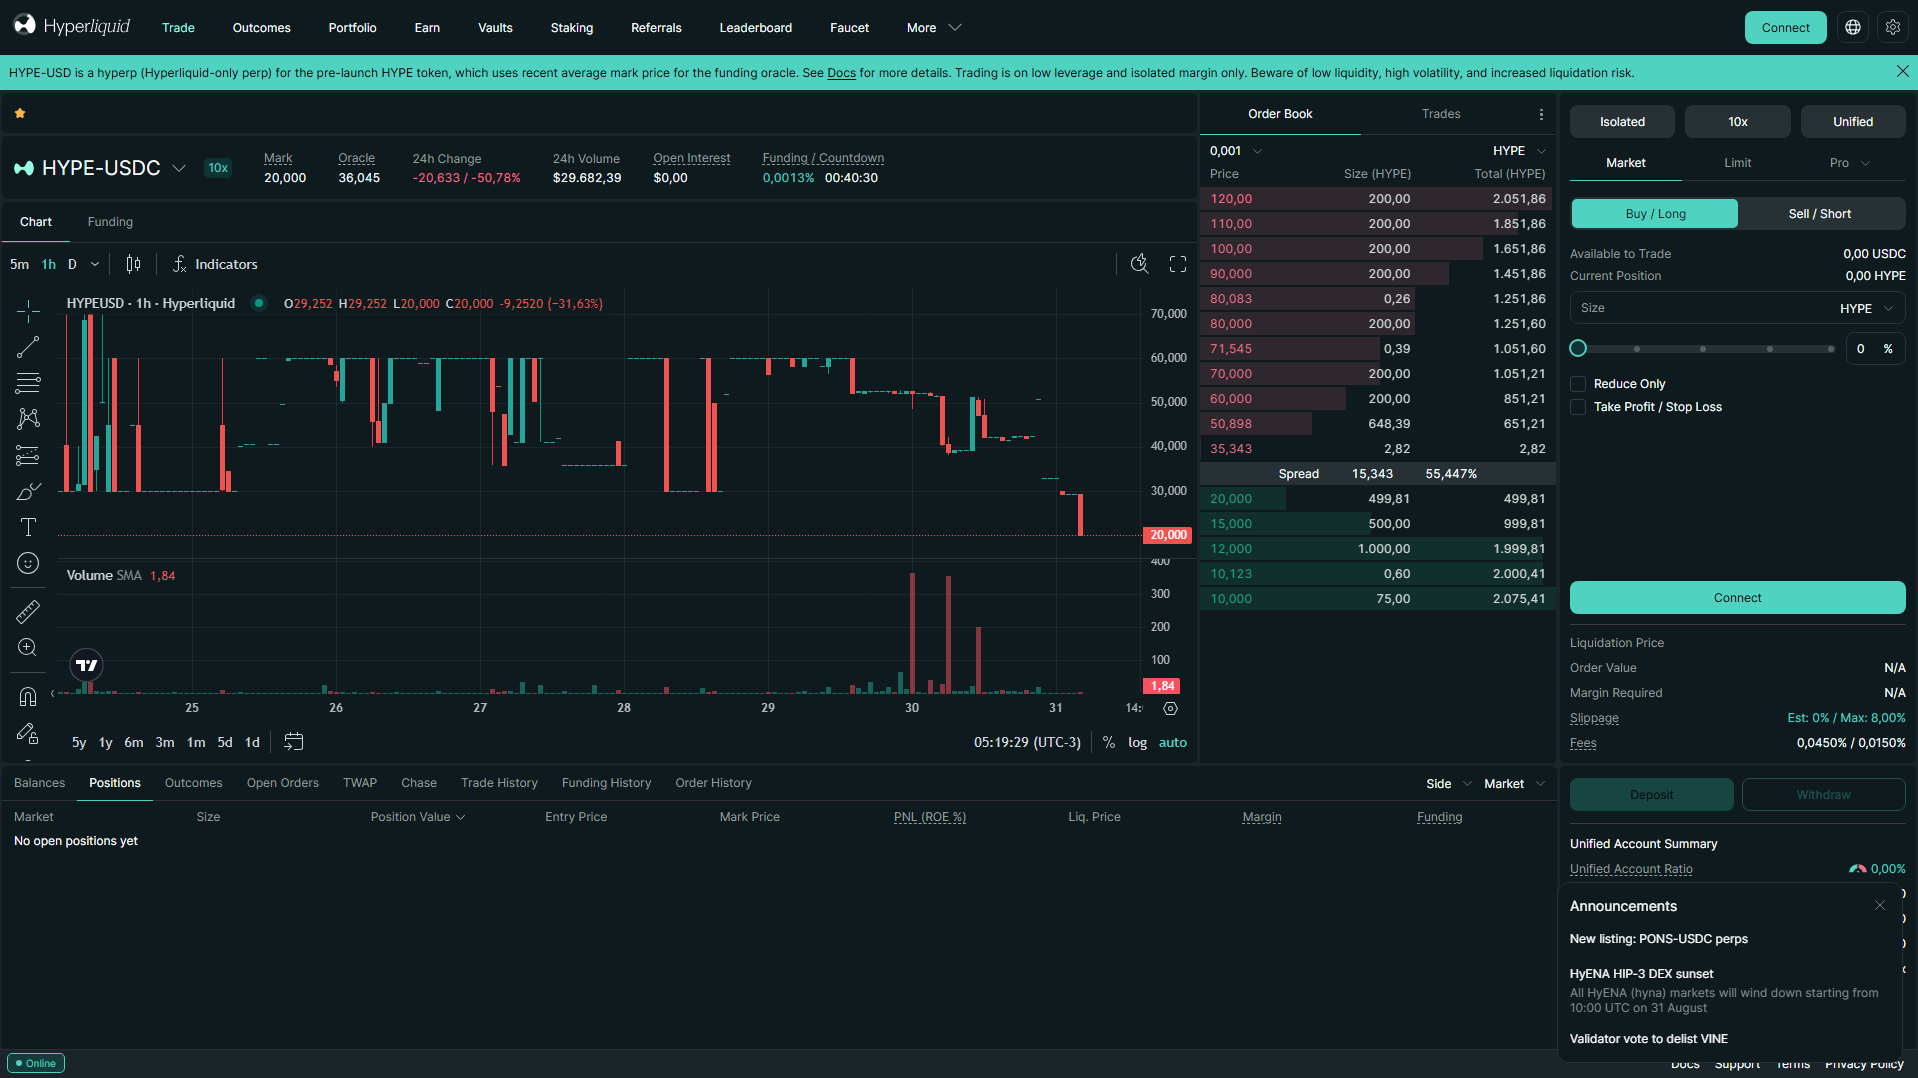This screenshot has height=1078, width=1918.
Task: Select the ruler measure tool
Action: click(28, 611)
